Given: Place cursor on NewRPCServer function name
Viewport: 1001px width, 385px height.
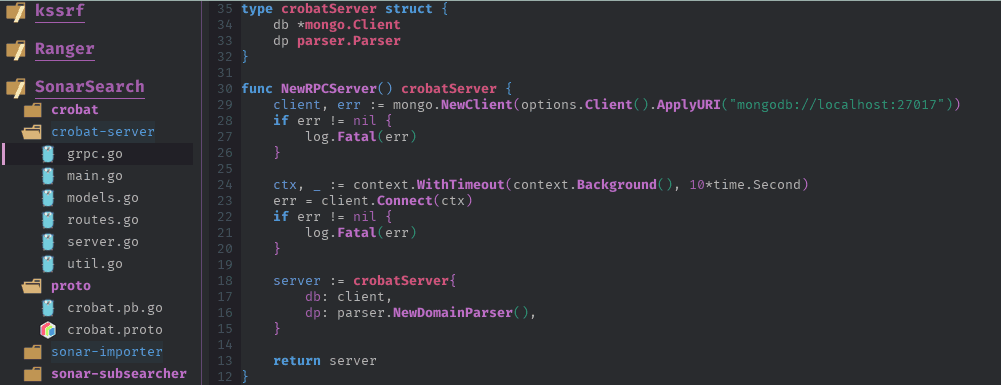Looking at the screenshot, I should [329, 89].
